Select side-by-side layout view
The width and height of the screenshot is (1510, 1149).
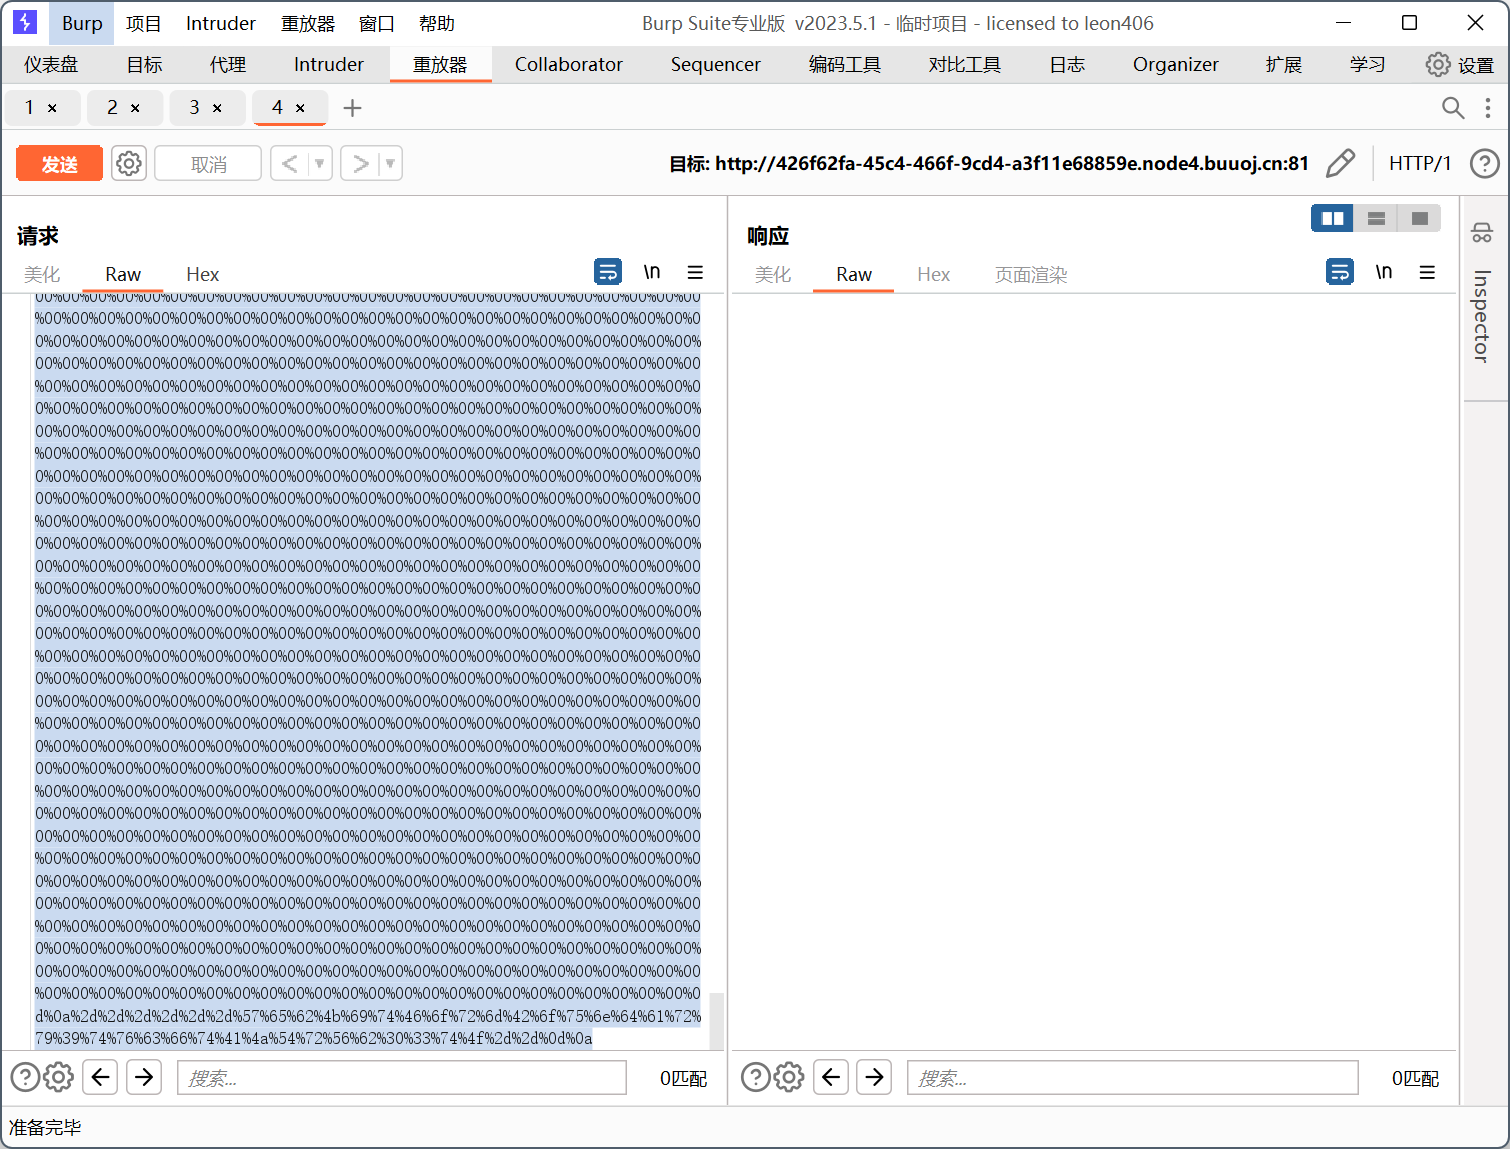pos(1332,218)
